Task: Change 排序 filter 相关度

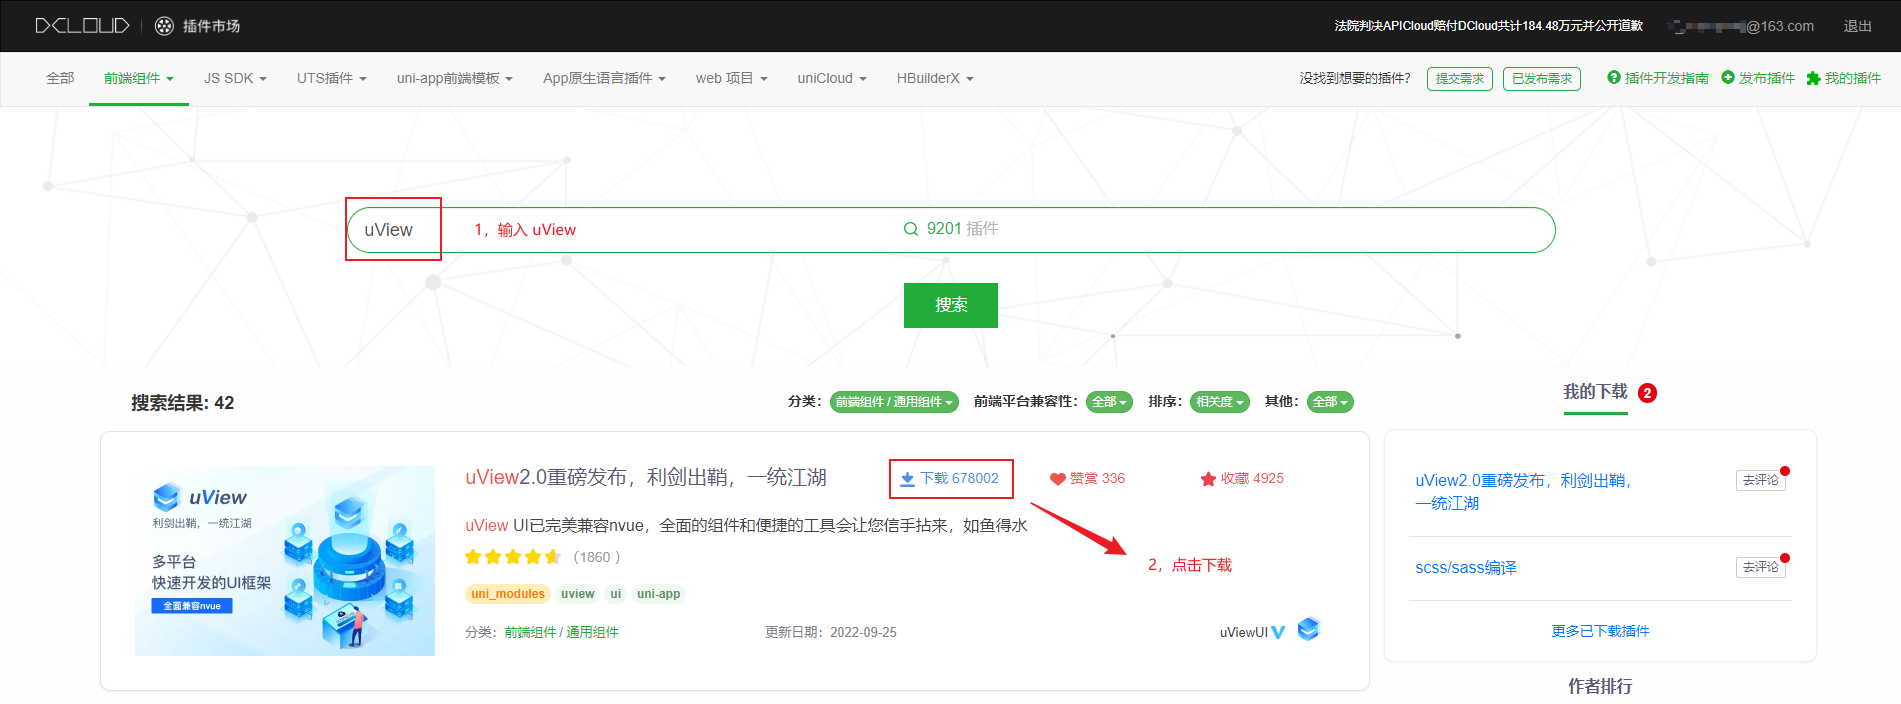Action: click(x=1220, y=402)
